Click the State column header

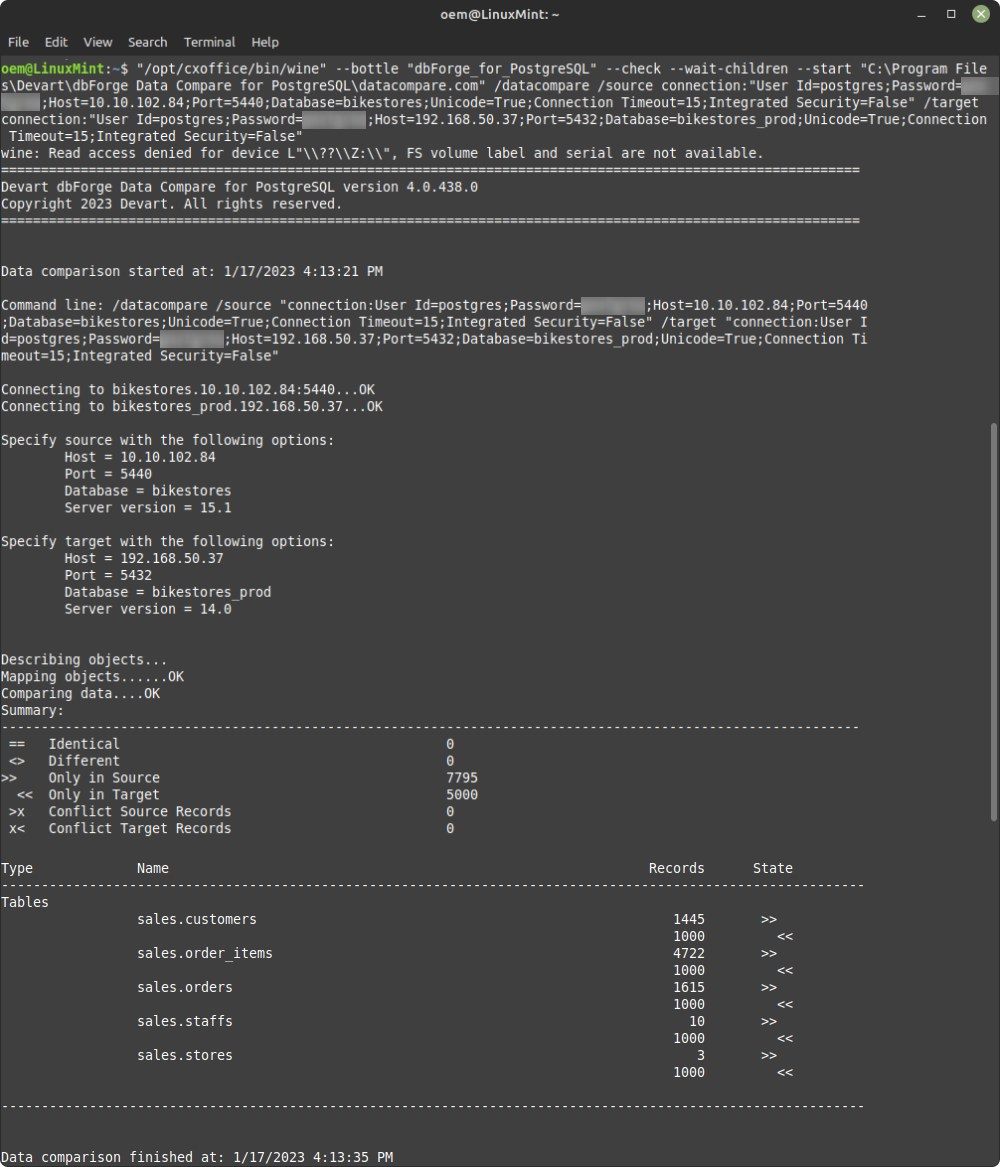[x=772, y=869]
